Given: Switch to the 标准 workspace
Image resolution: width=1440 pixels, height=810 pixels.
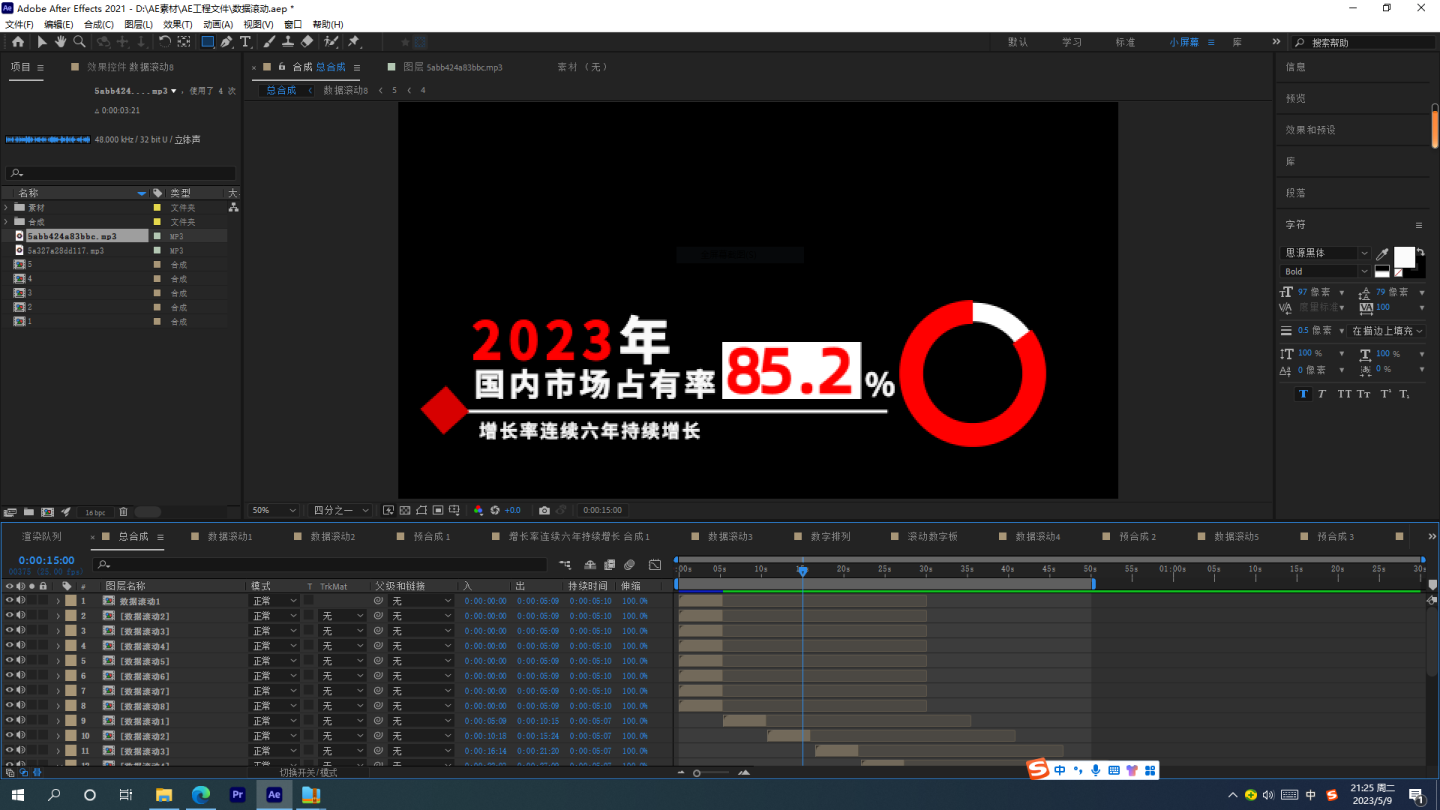Looking at the screenshot, I should pyautogui.click(x=1125, y=42).
